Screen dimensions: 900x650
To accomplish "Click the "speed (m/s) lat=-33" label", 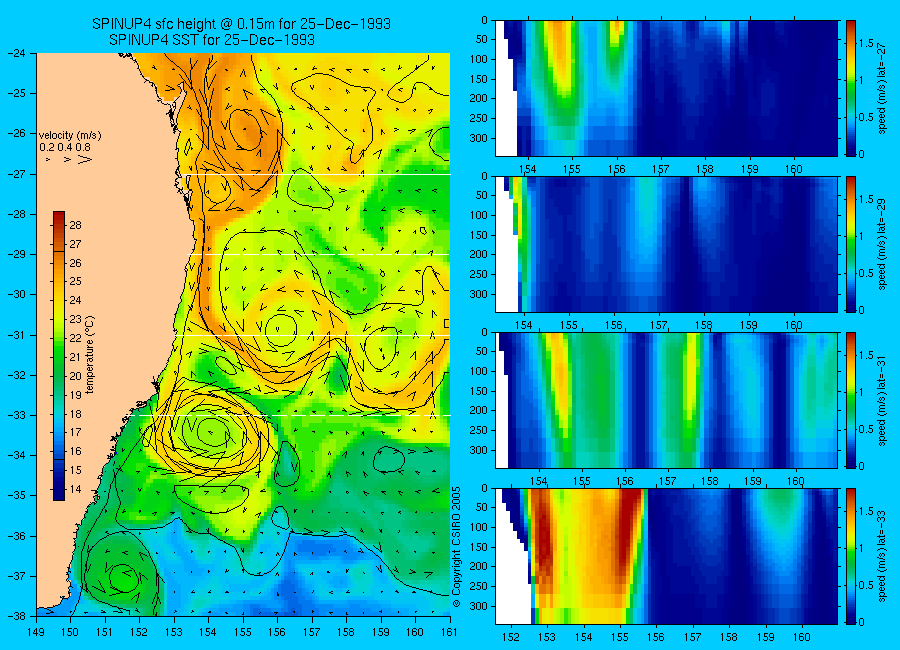I will click(x=882, y=556).
